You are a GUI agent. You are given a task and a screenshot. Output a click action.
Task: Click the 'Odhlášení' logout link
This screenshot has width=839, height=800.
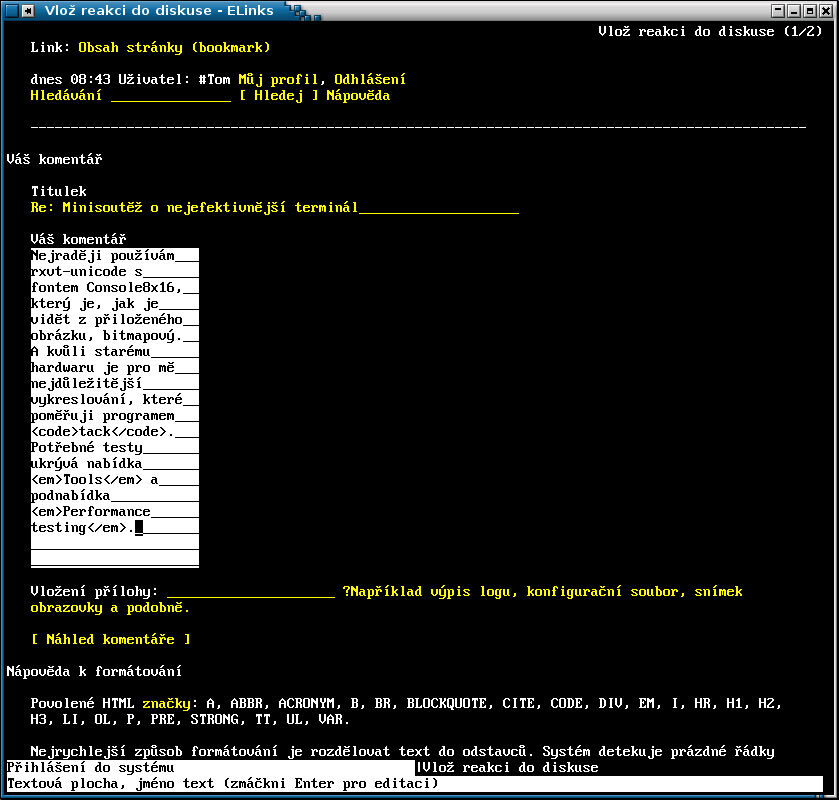(370, 80)
